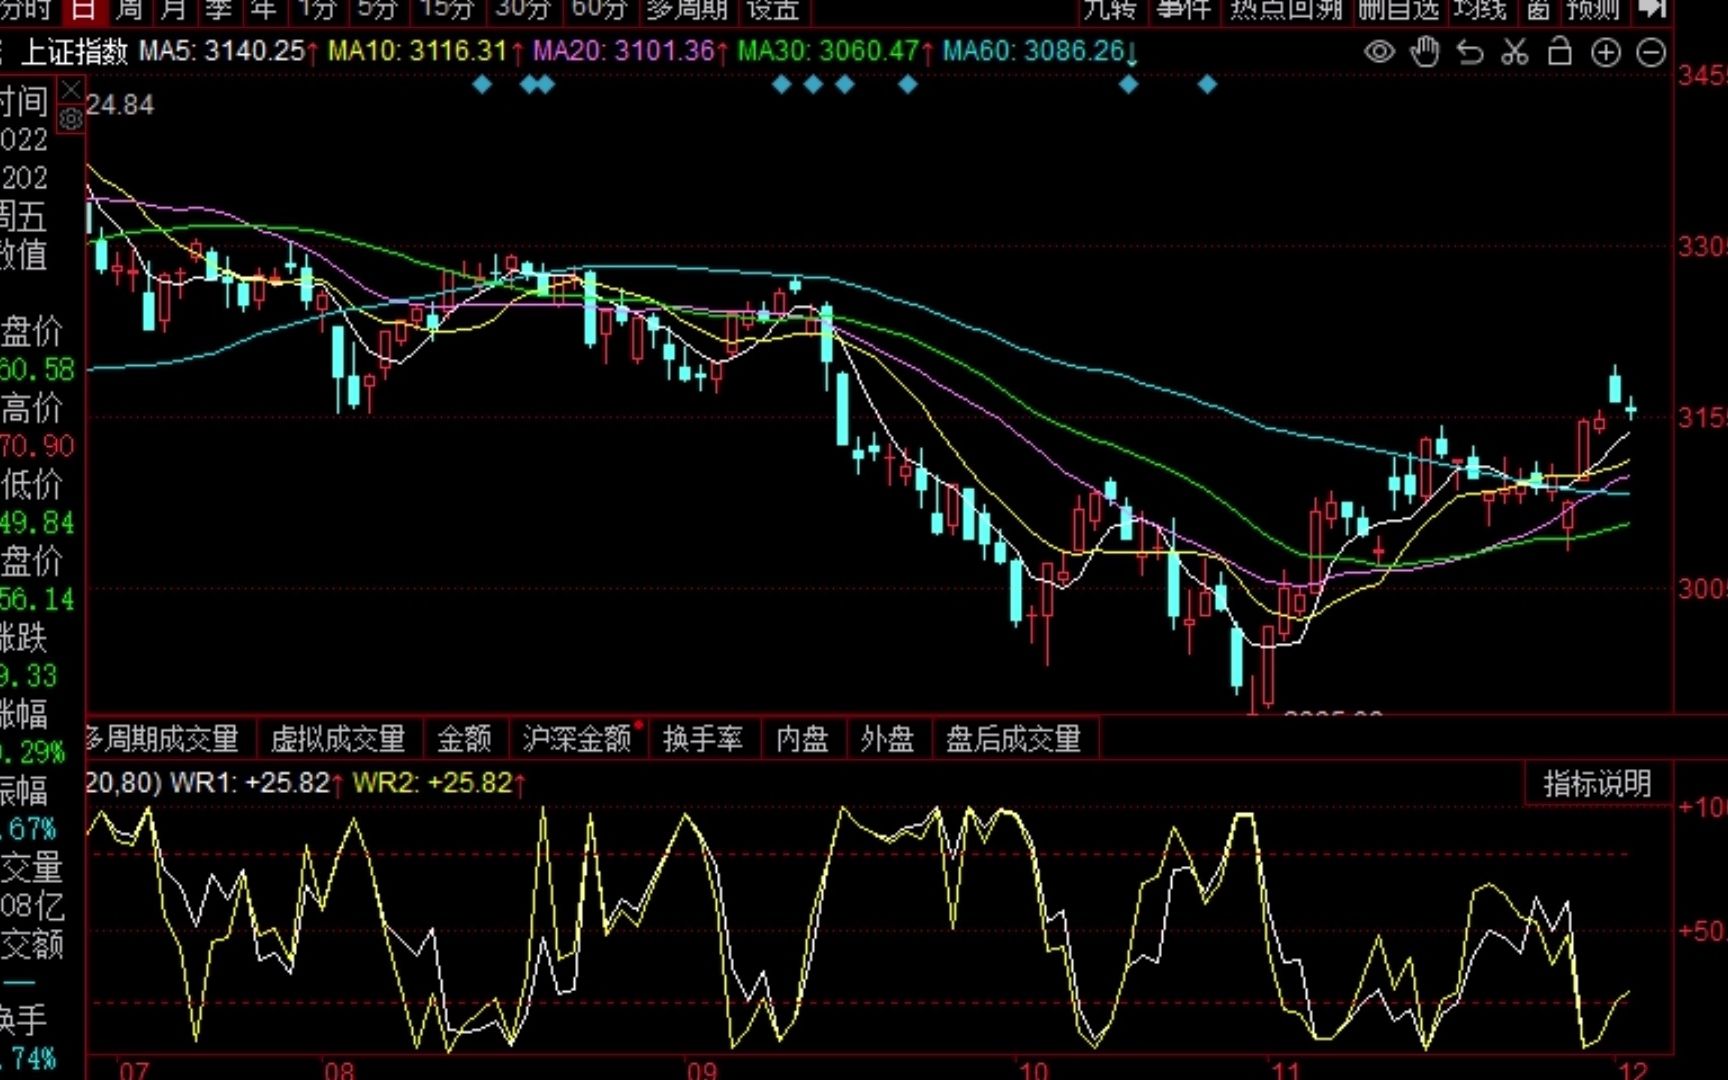The image size is (1728, 1080).
Task: Switch to the 30分 period tab
Action: coord(523,9)
